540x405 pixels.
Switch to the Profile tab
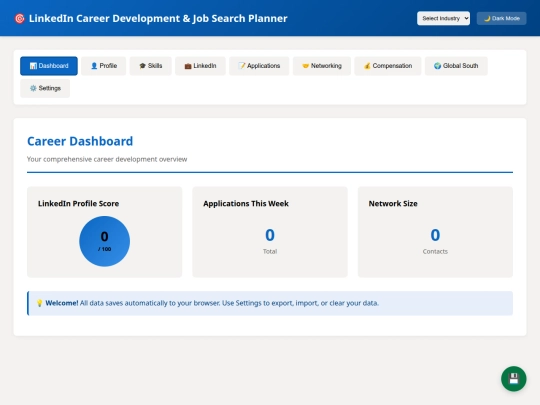[104, 66]
